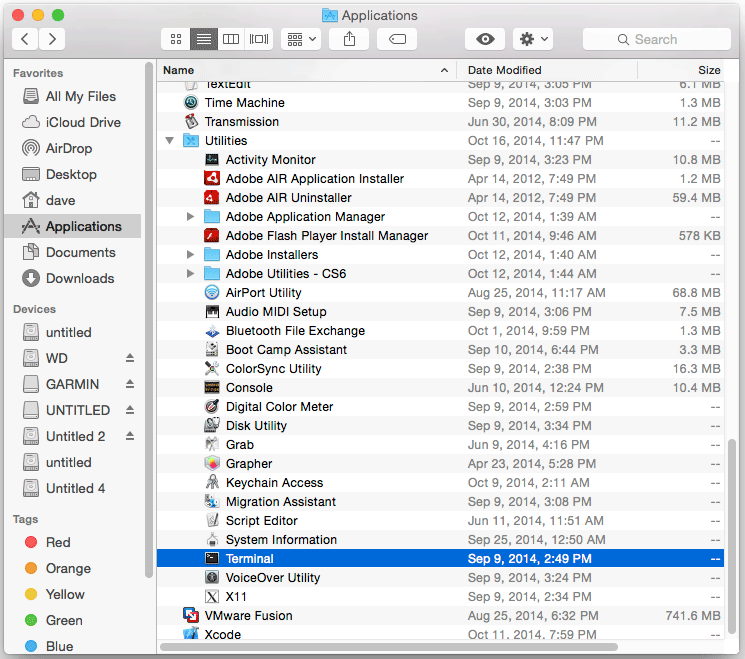The image size is (745, 659).
Task: Click the Migration Assistant icon
Action: (212, 502)
